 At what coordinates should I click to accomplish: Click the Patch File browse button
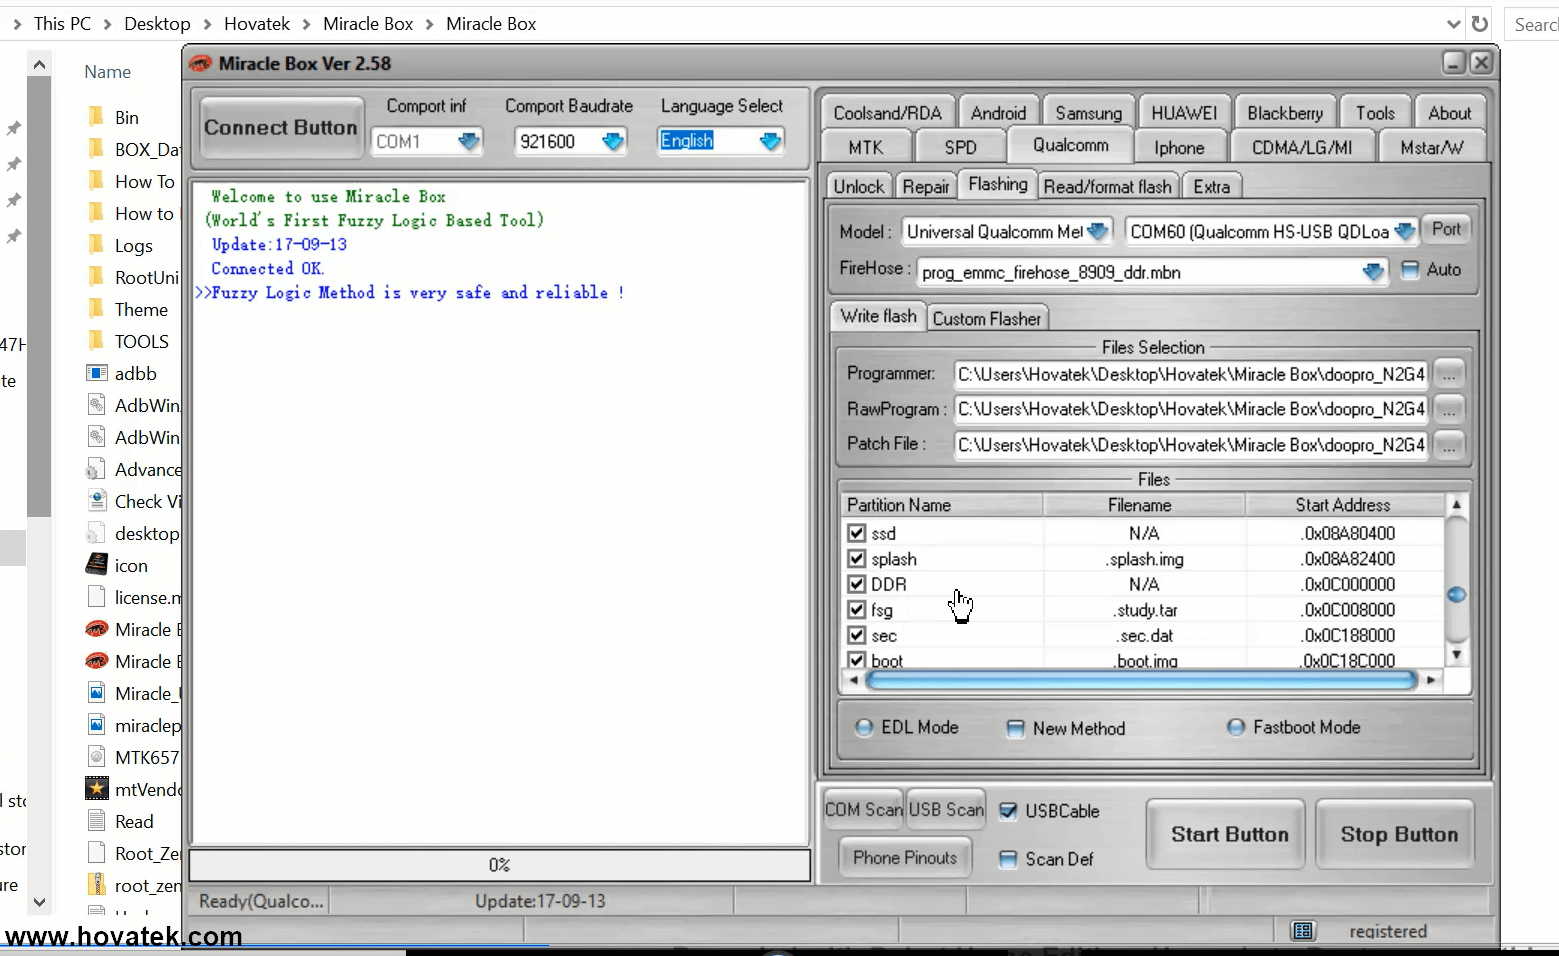(1448, 445)
